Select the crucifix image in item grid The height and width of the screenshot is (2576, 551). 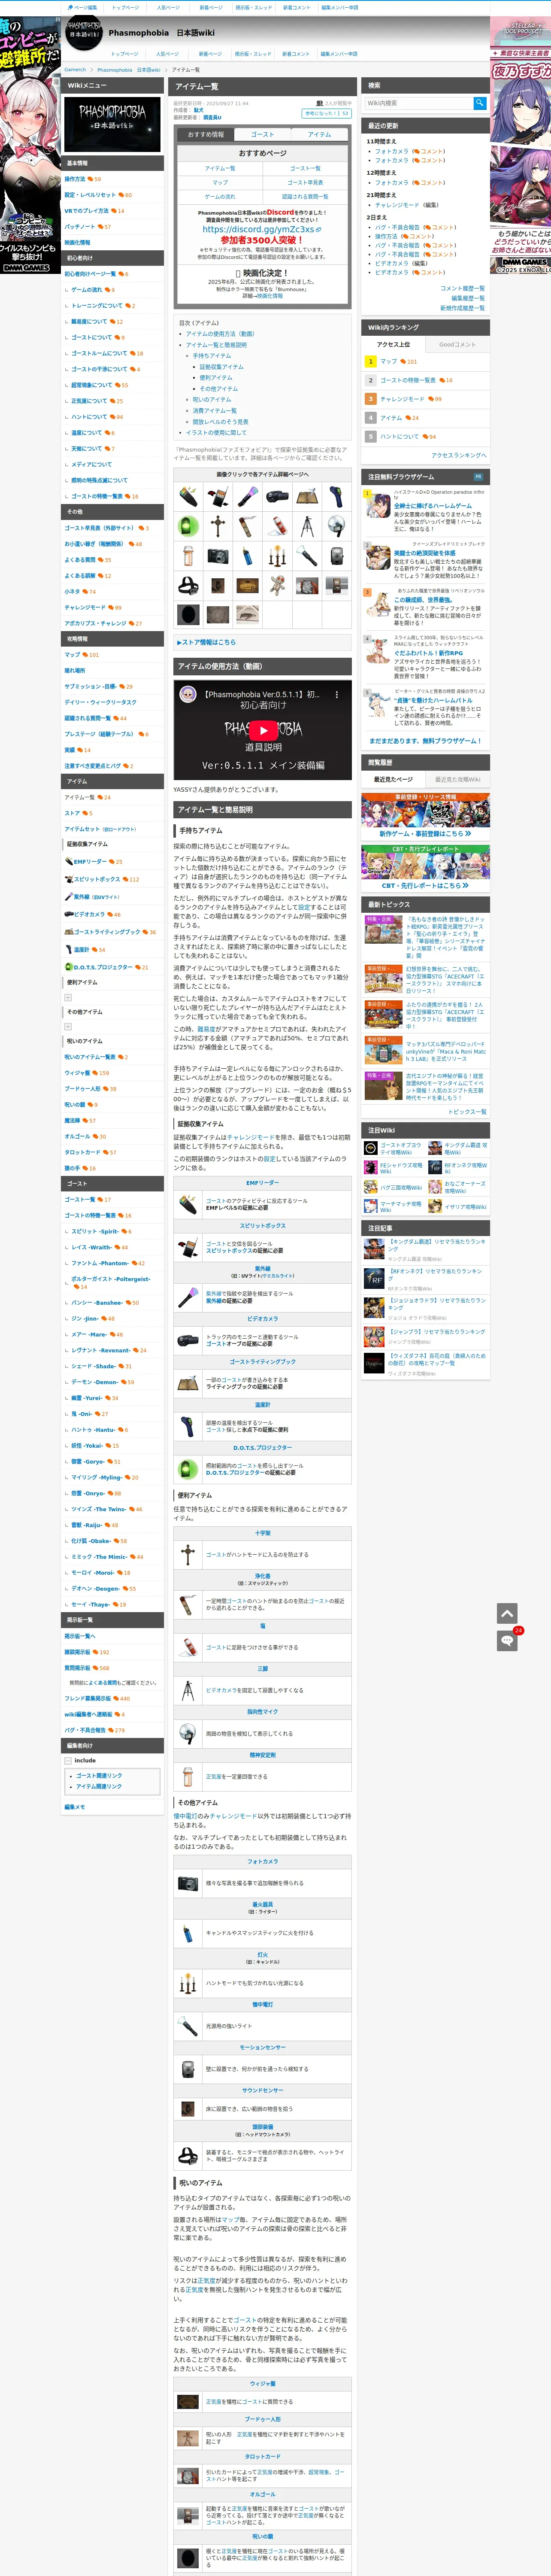pyautogui.click(x=218, y=526)
